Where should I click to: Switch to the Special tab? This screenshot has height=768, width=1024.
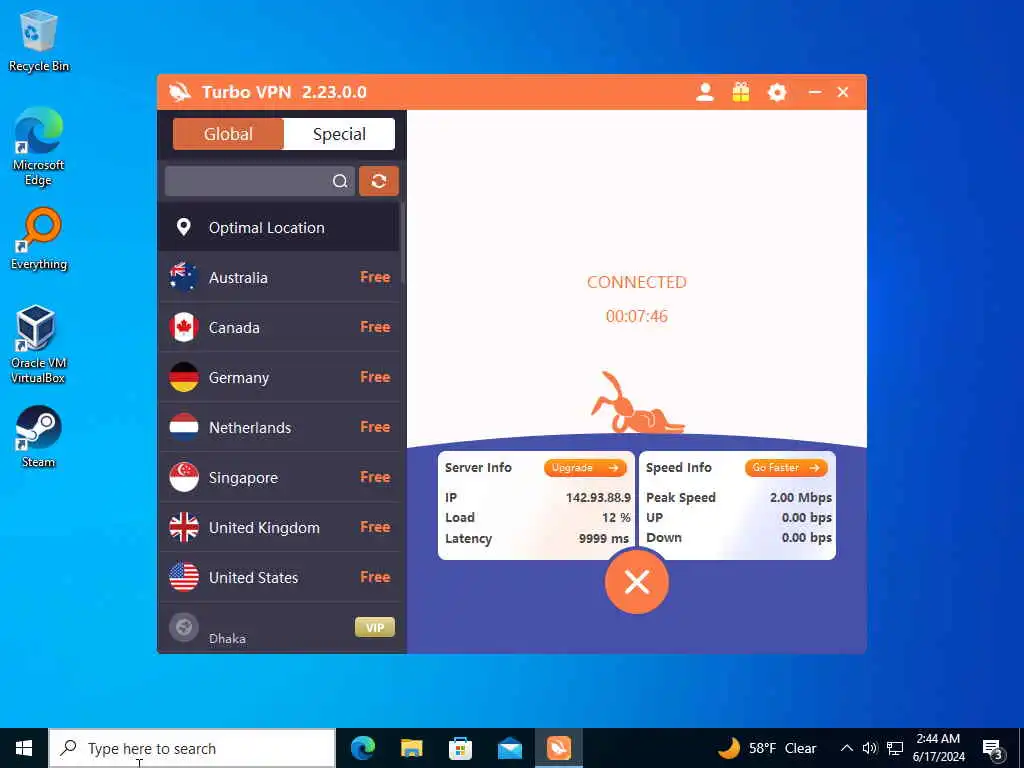click(x=339, y=134)
